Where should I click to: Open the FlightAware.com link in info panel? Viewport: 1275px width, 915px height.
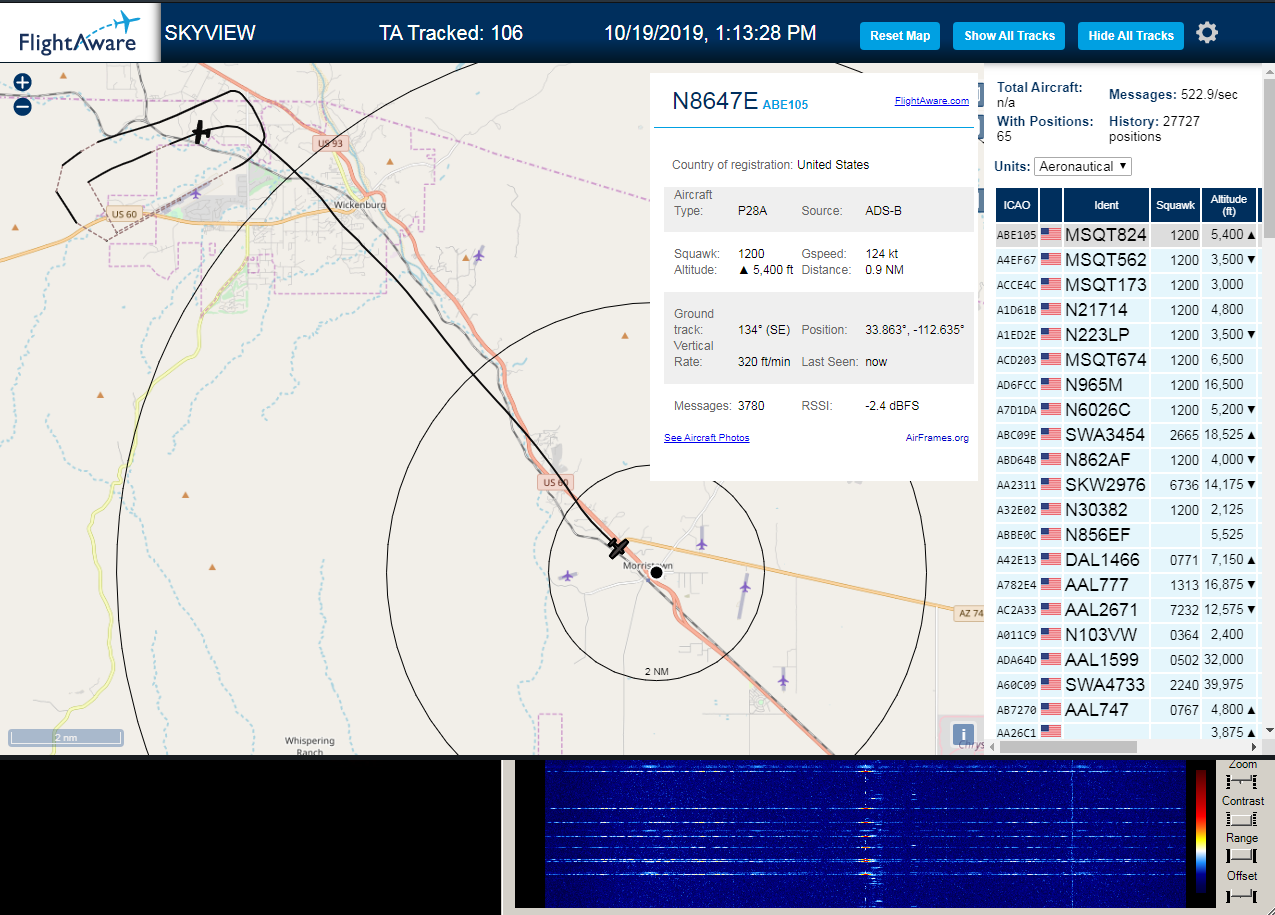(x=931, y=101)
